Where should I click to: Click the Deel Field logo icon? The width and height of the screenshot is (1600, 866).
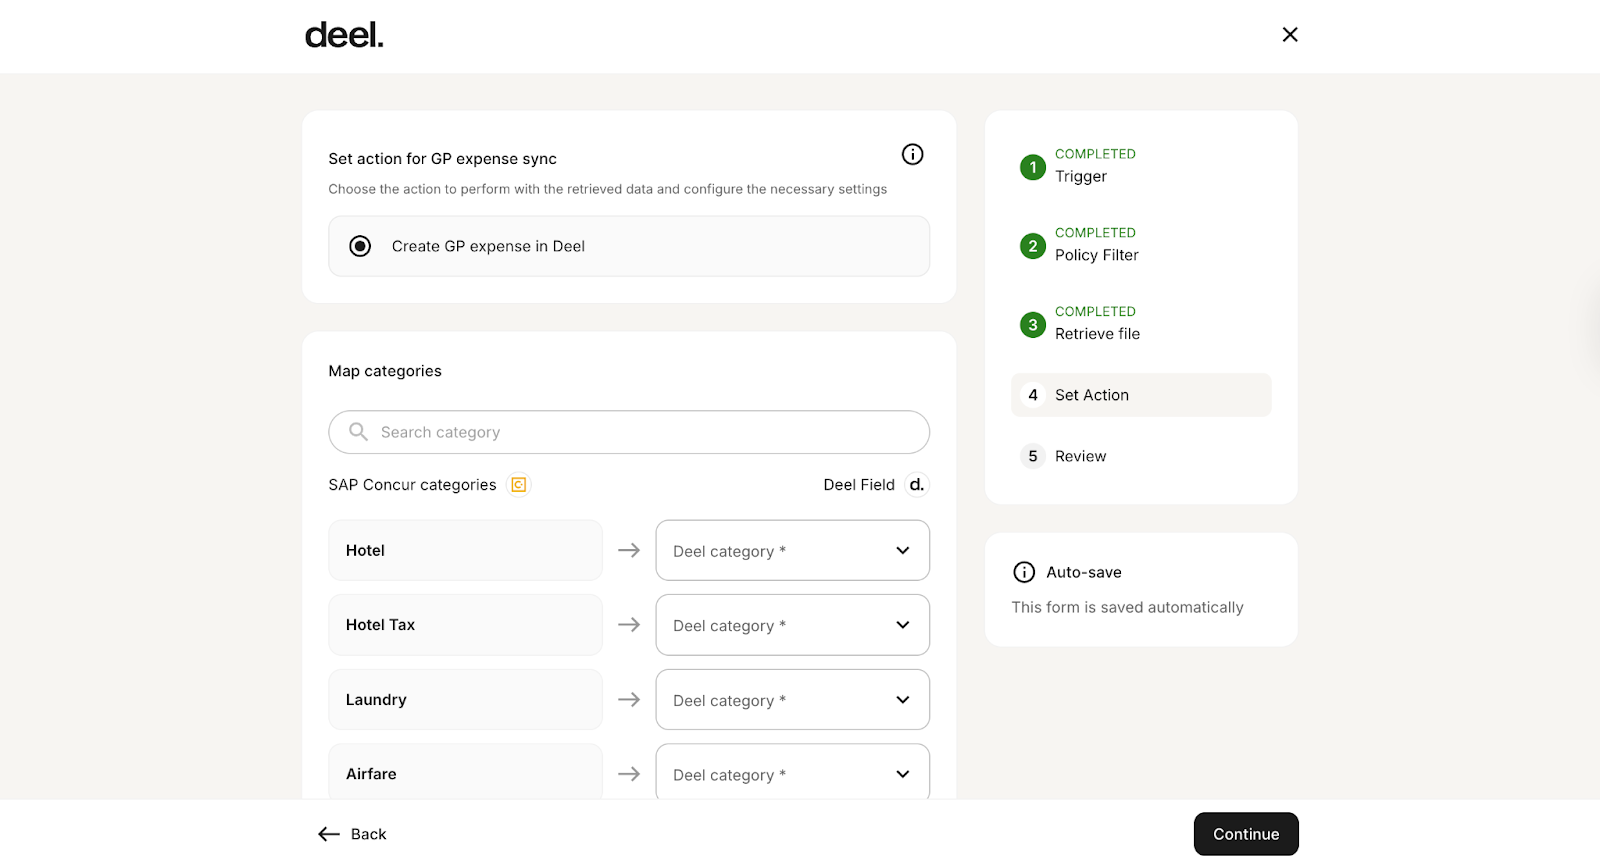coord(916,485)
